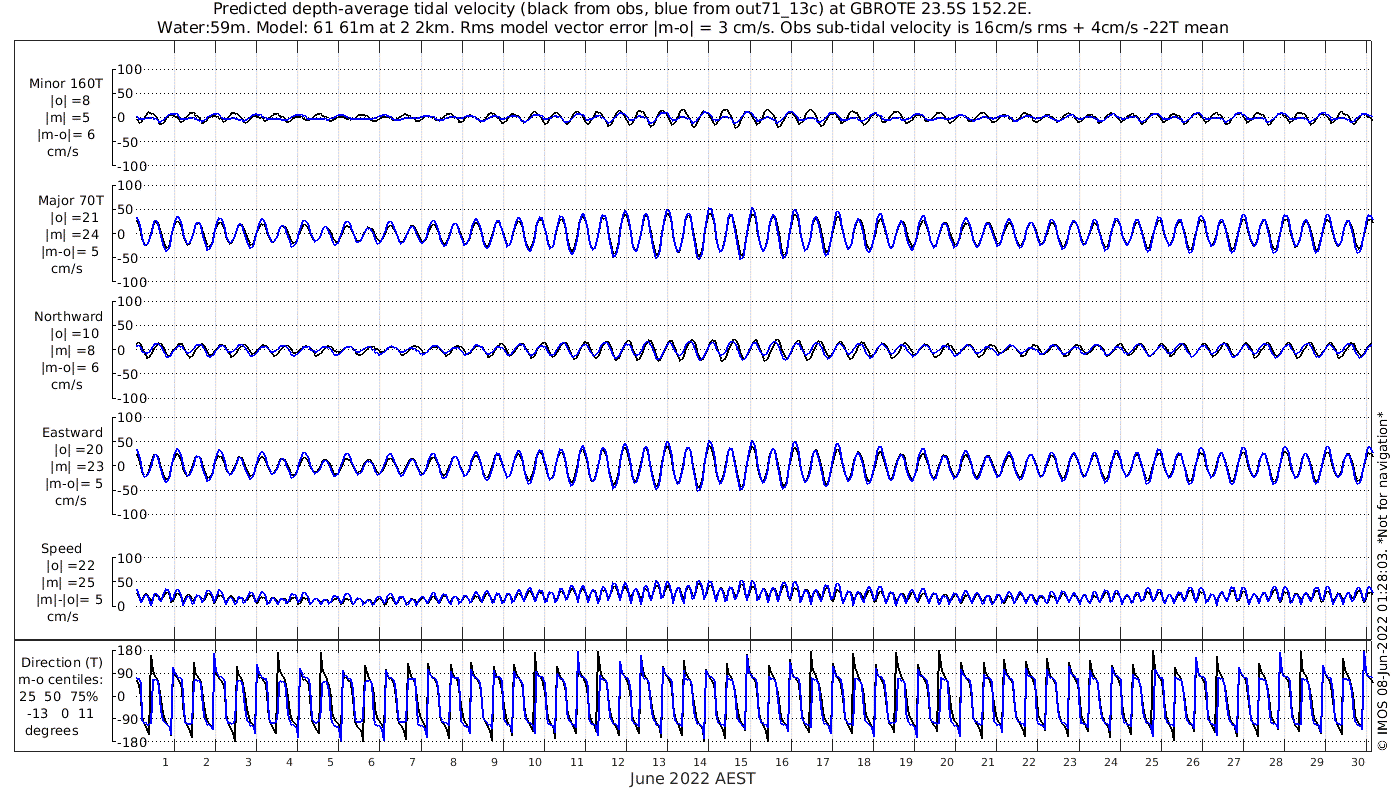Click the day '22' tick label on x-axis
1400x800 pixels.
tap(1029, 762)
